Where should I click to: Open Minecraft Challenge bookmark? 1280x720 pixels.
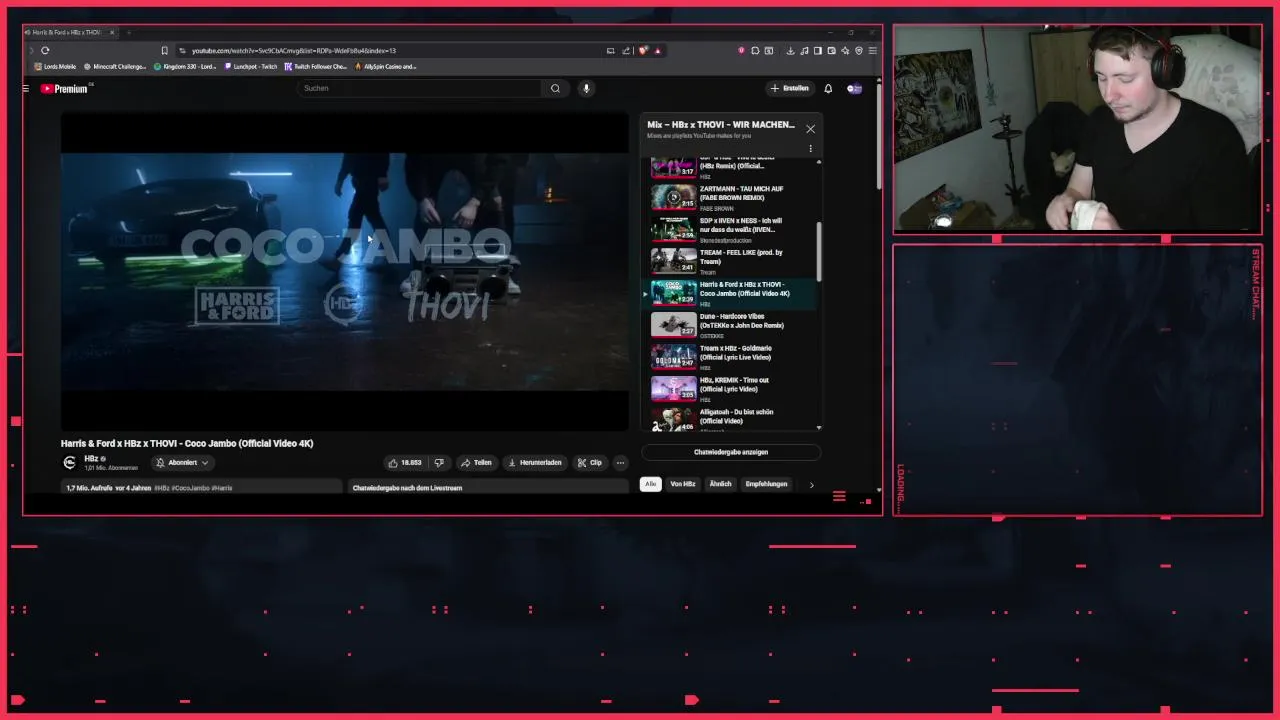tap(115, 66)
